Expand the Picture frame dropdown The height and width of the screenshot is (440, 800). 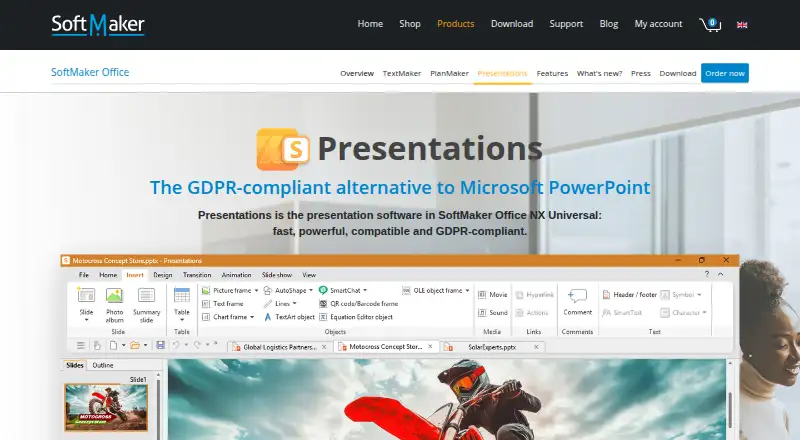tap(256, 290)
